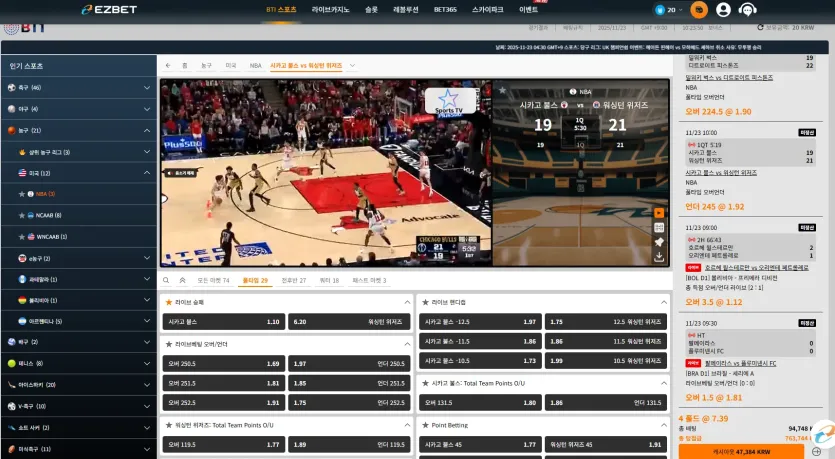Open the 라이브카지노 menu

[330, 10]
